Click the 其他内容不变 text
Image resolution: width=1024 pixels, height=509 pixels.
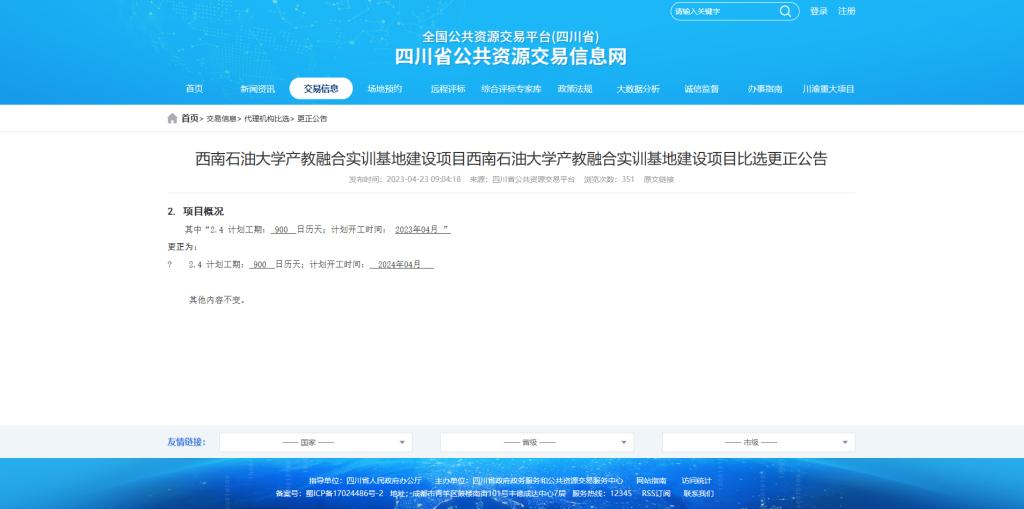click(217, 301)
